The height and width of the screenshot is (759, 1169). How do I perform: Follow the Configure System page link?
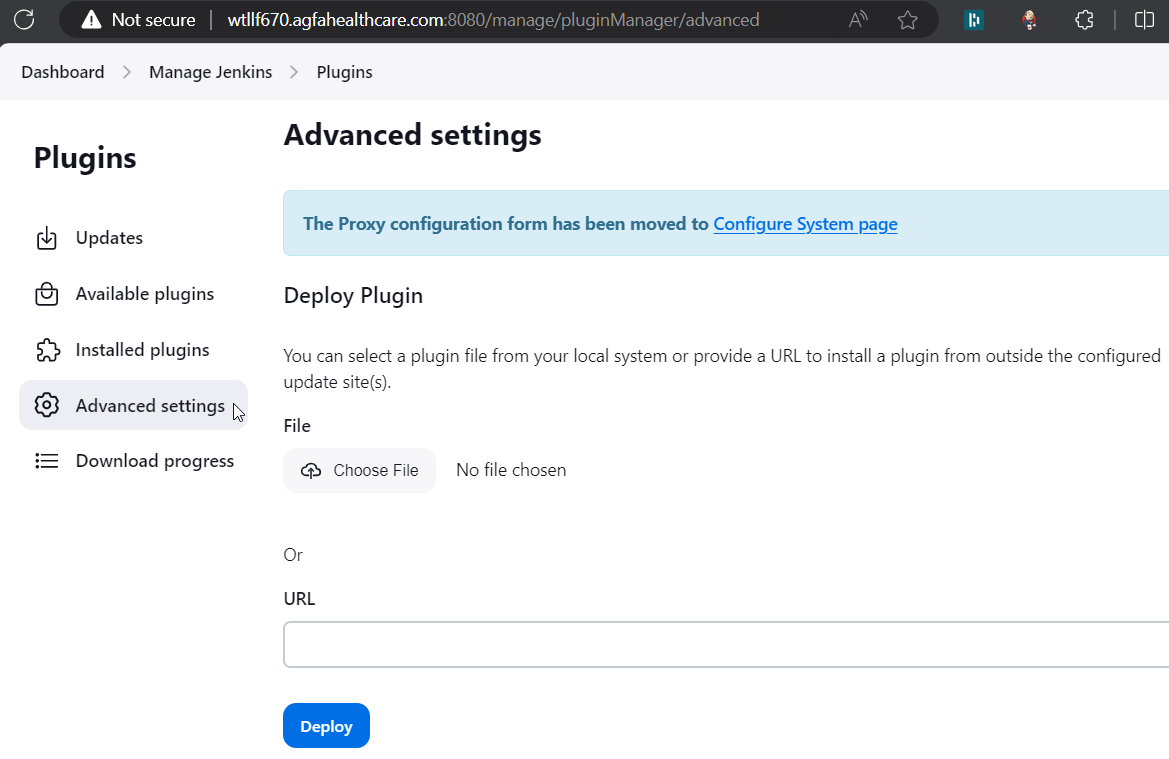pyautogui.click(x=805, y=224)
